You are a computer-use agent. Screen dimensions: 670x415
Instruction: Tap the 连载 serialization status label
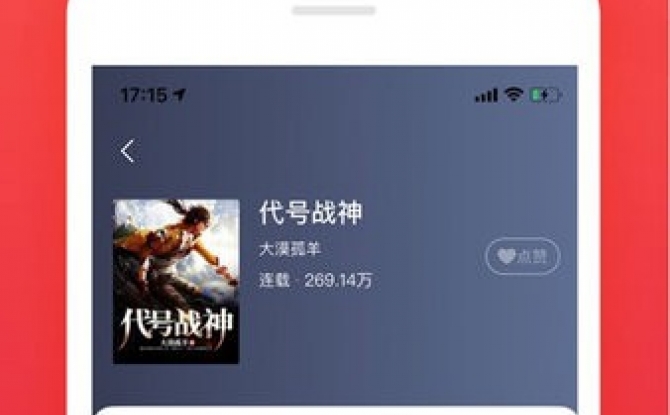(274, 280)
